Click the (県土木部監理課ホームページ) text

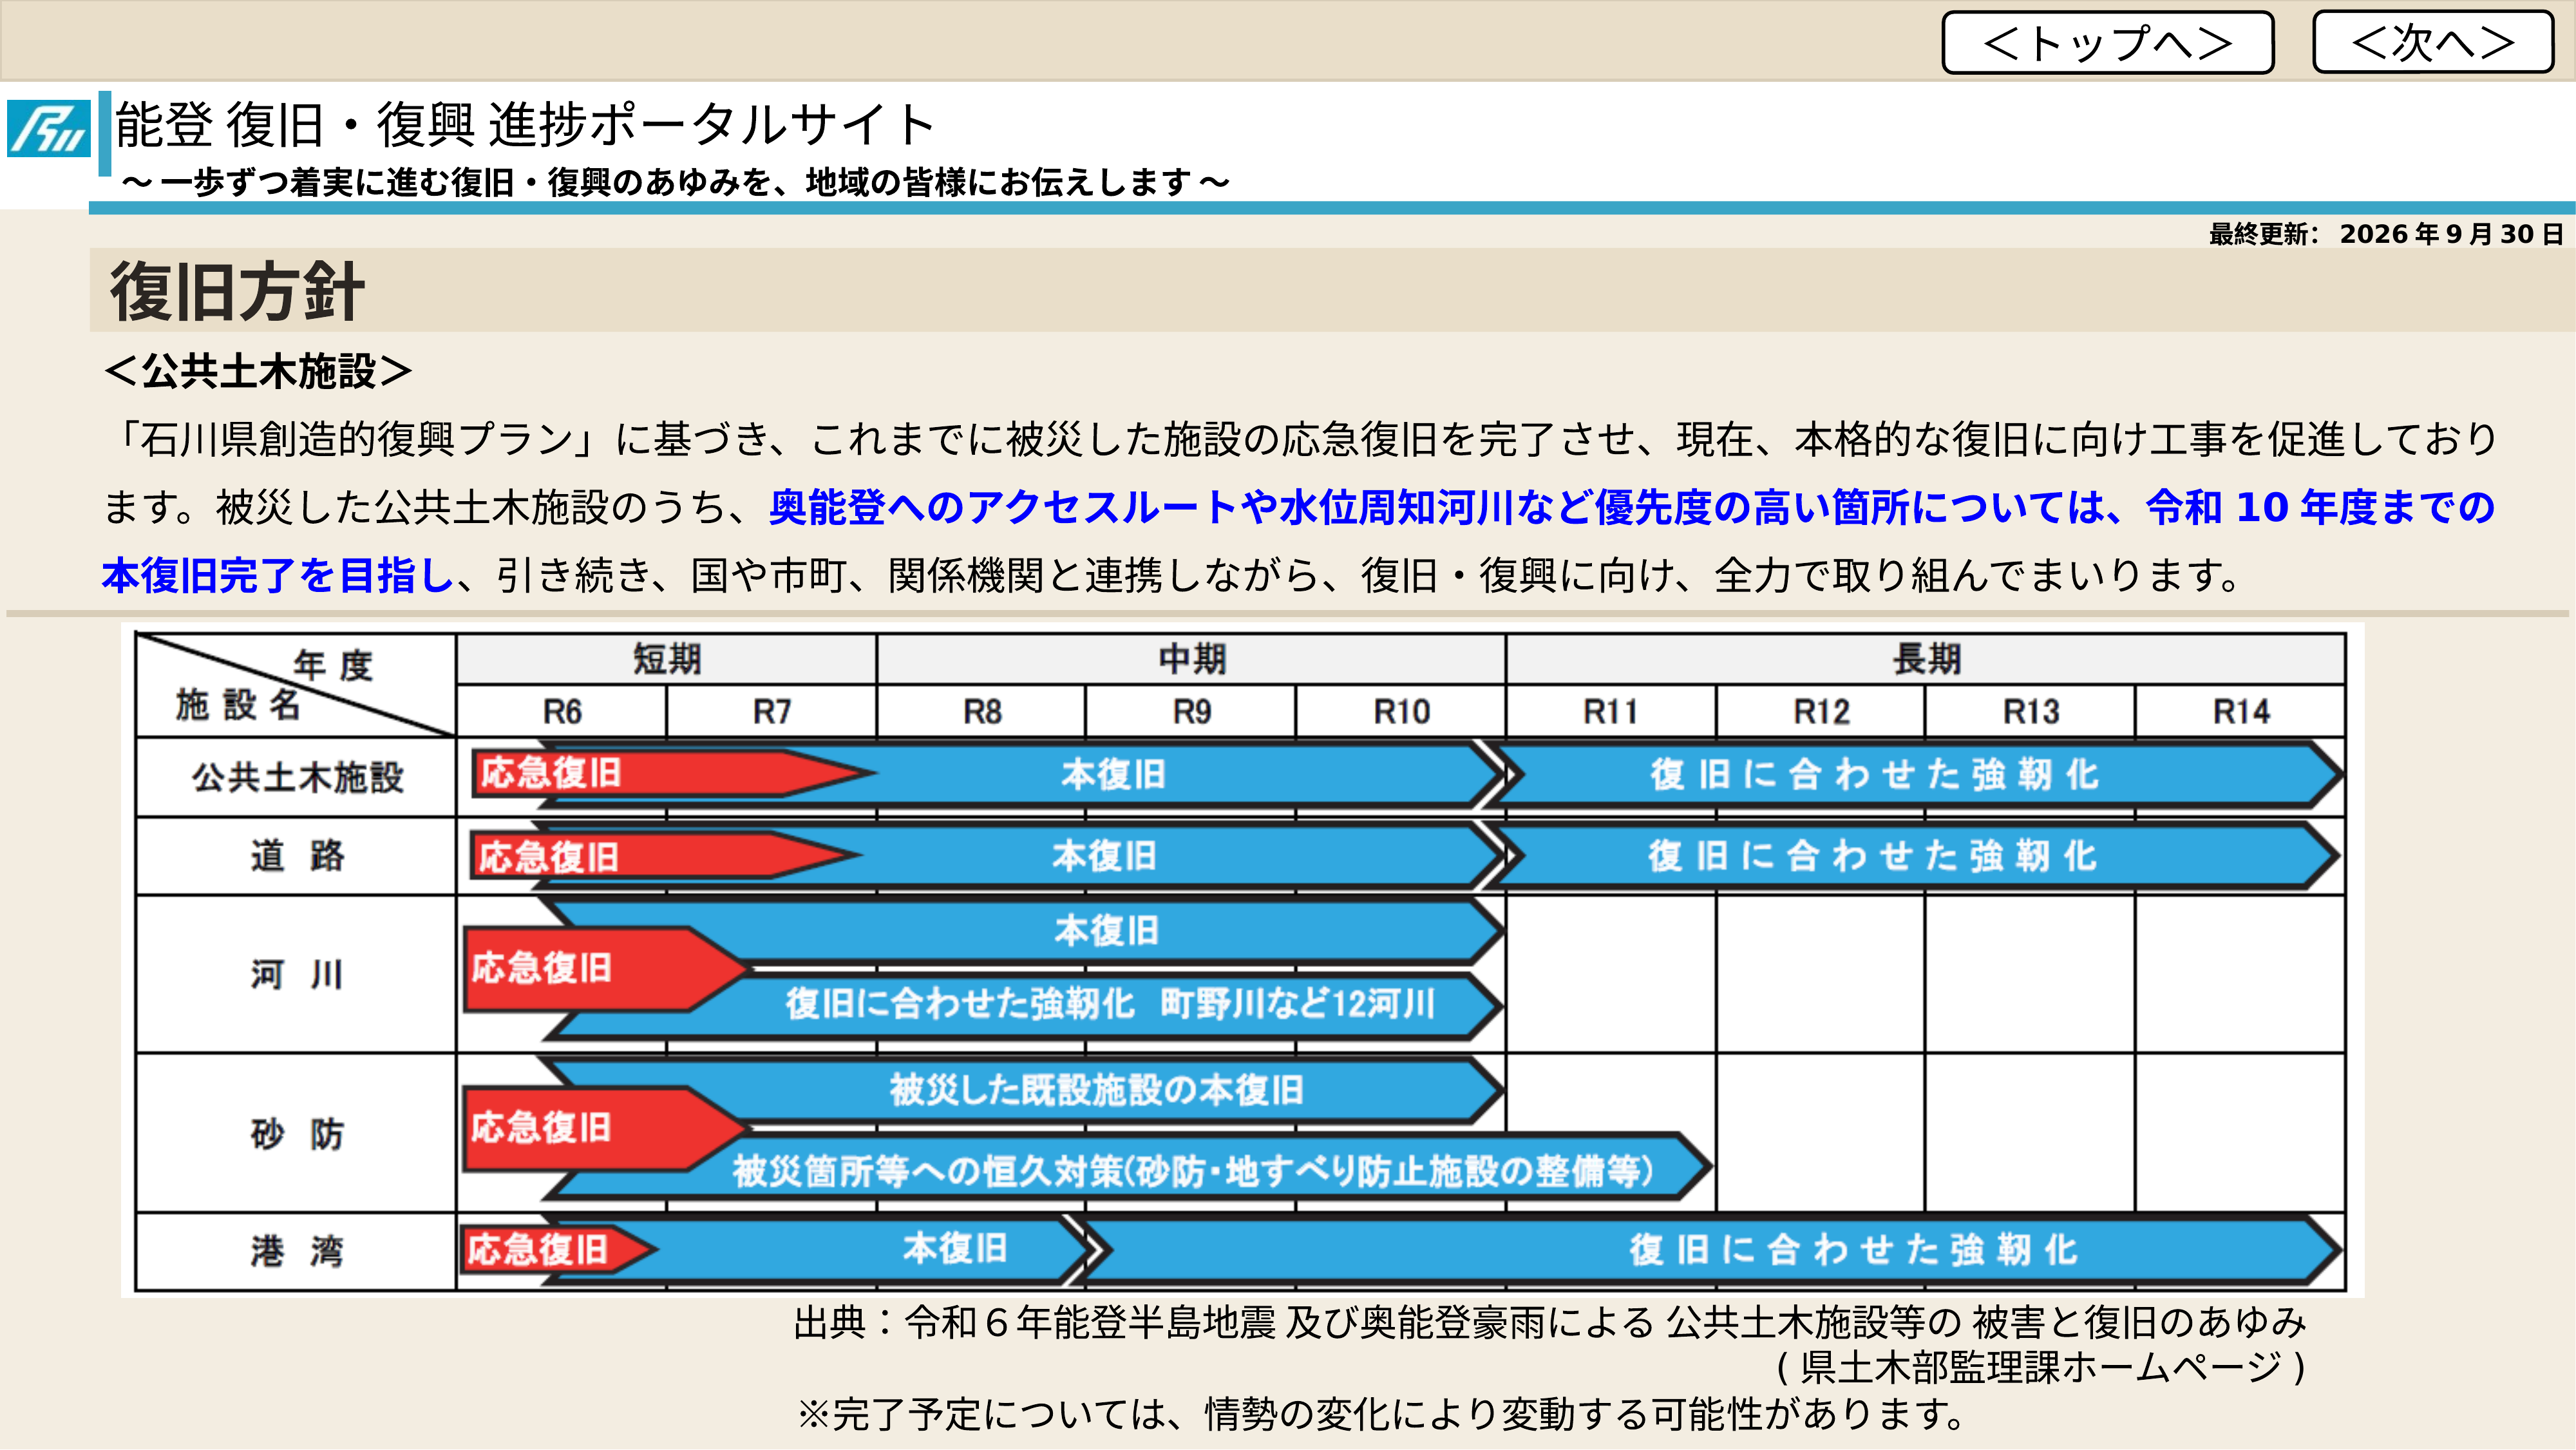[x=2041, y=1367]
